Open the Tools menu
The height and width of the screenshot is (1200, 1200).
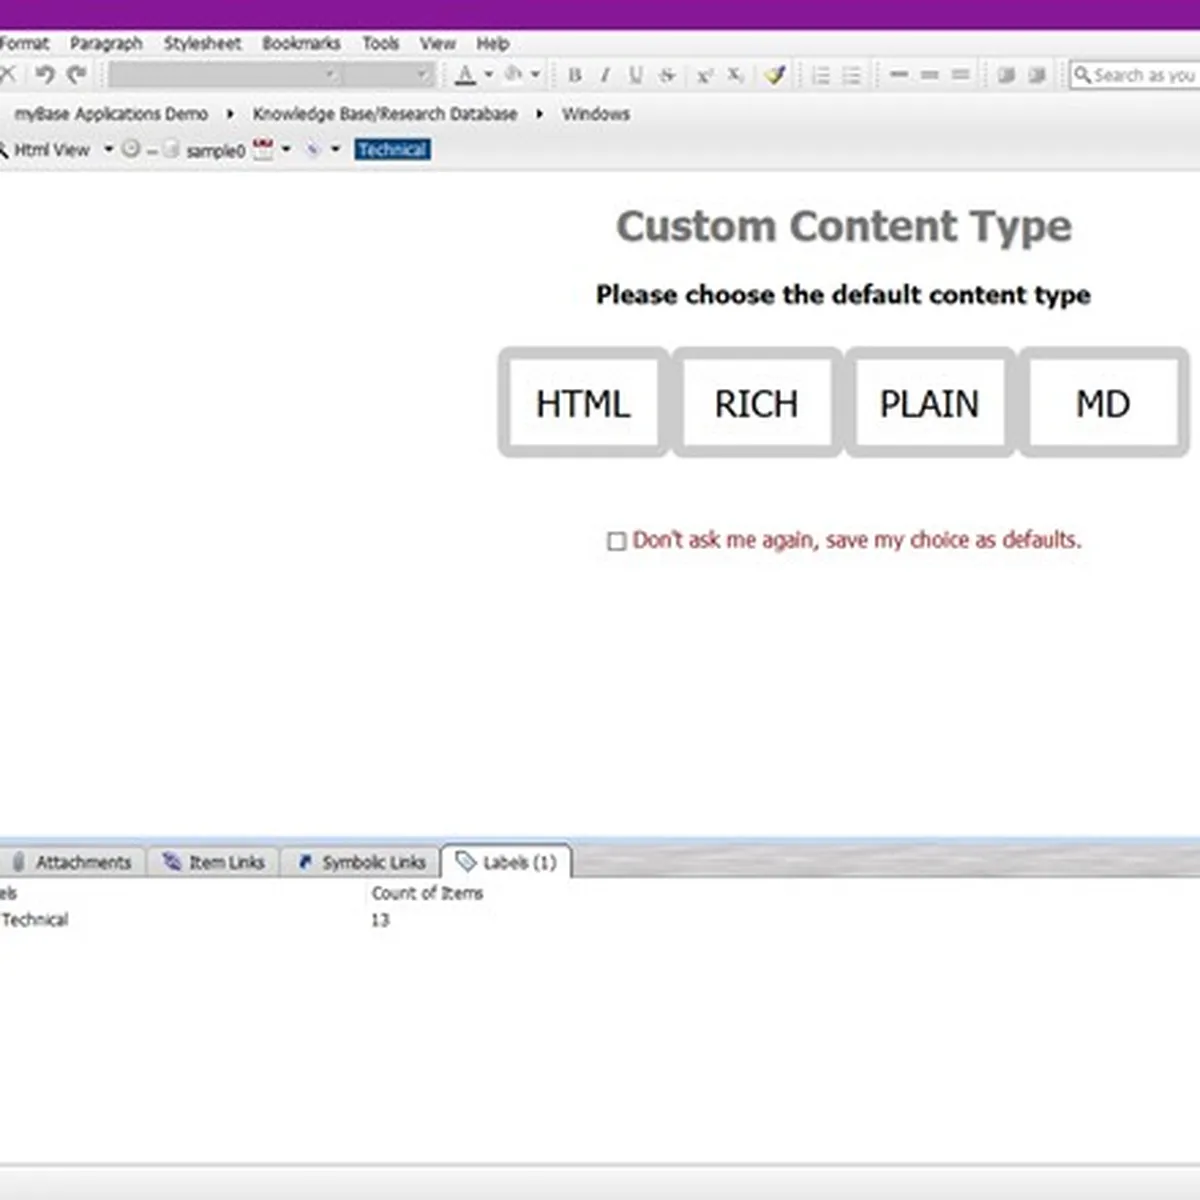(380, 43)
